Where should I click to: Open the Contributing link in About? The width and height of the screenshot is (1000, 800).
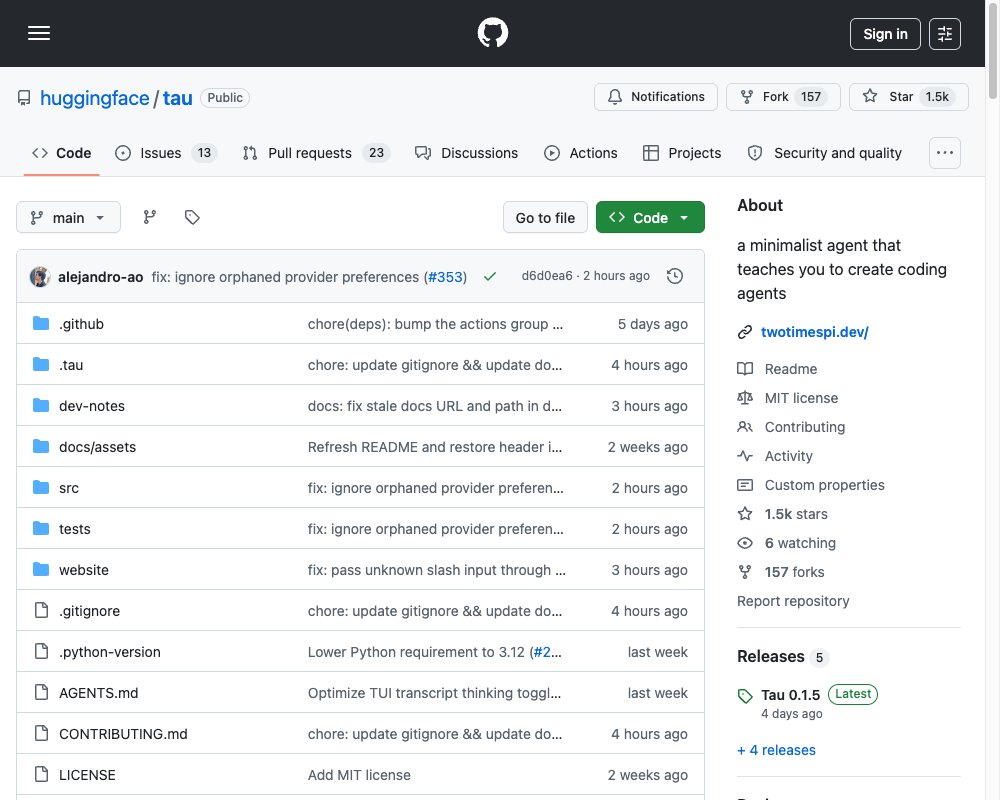pyautogui.click(x=804, y=427)
